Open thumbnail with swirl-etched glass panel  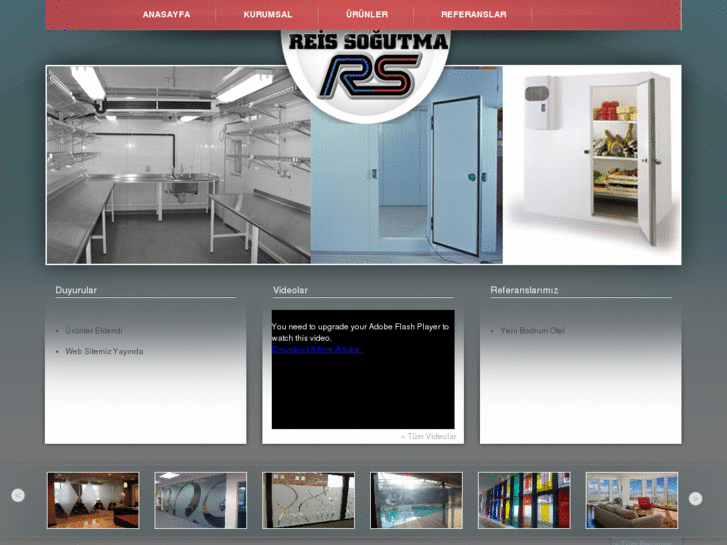coord(308,500)
